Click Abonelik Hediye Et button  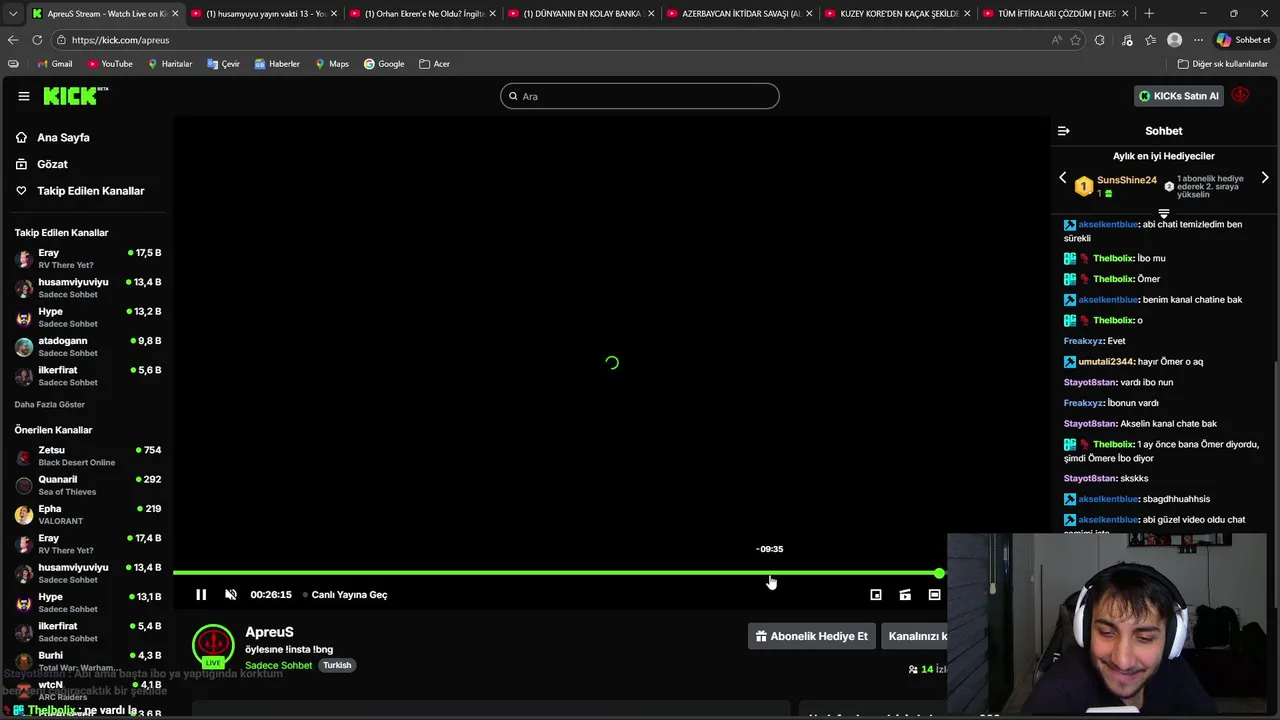812,636
